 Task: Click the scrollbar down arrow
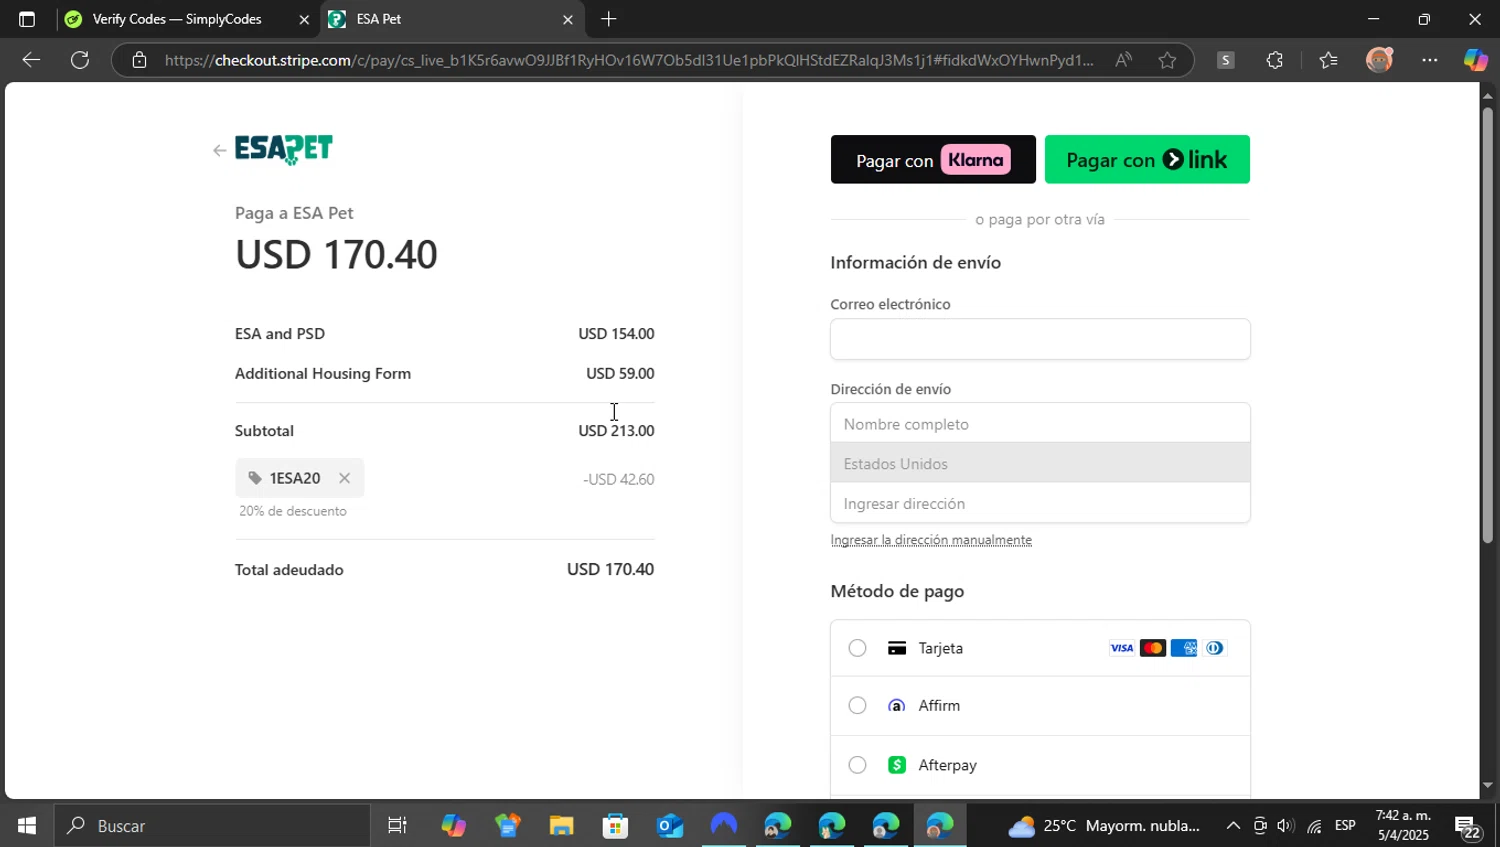coord(1487,786)
